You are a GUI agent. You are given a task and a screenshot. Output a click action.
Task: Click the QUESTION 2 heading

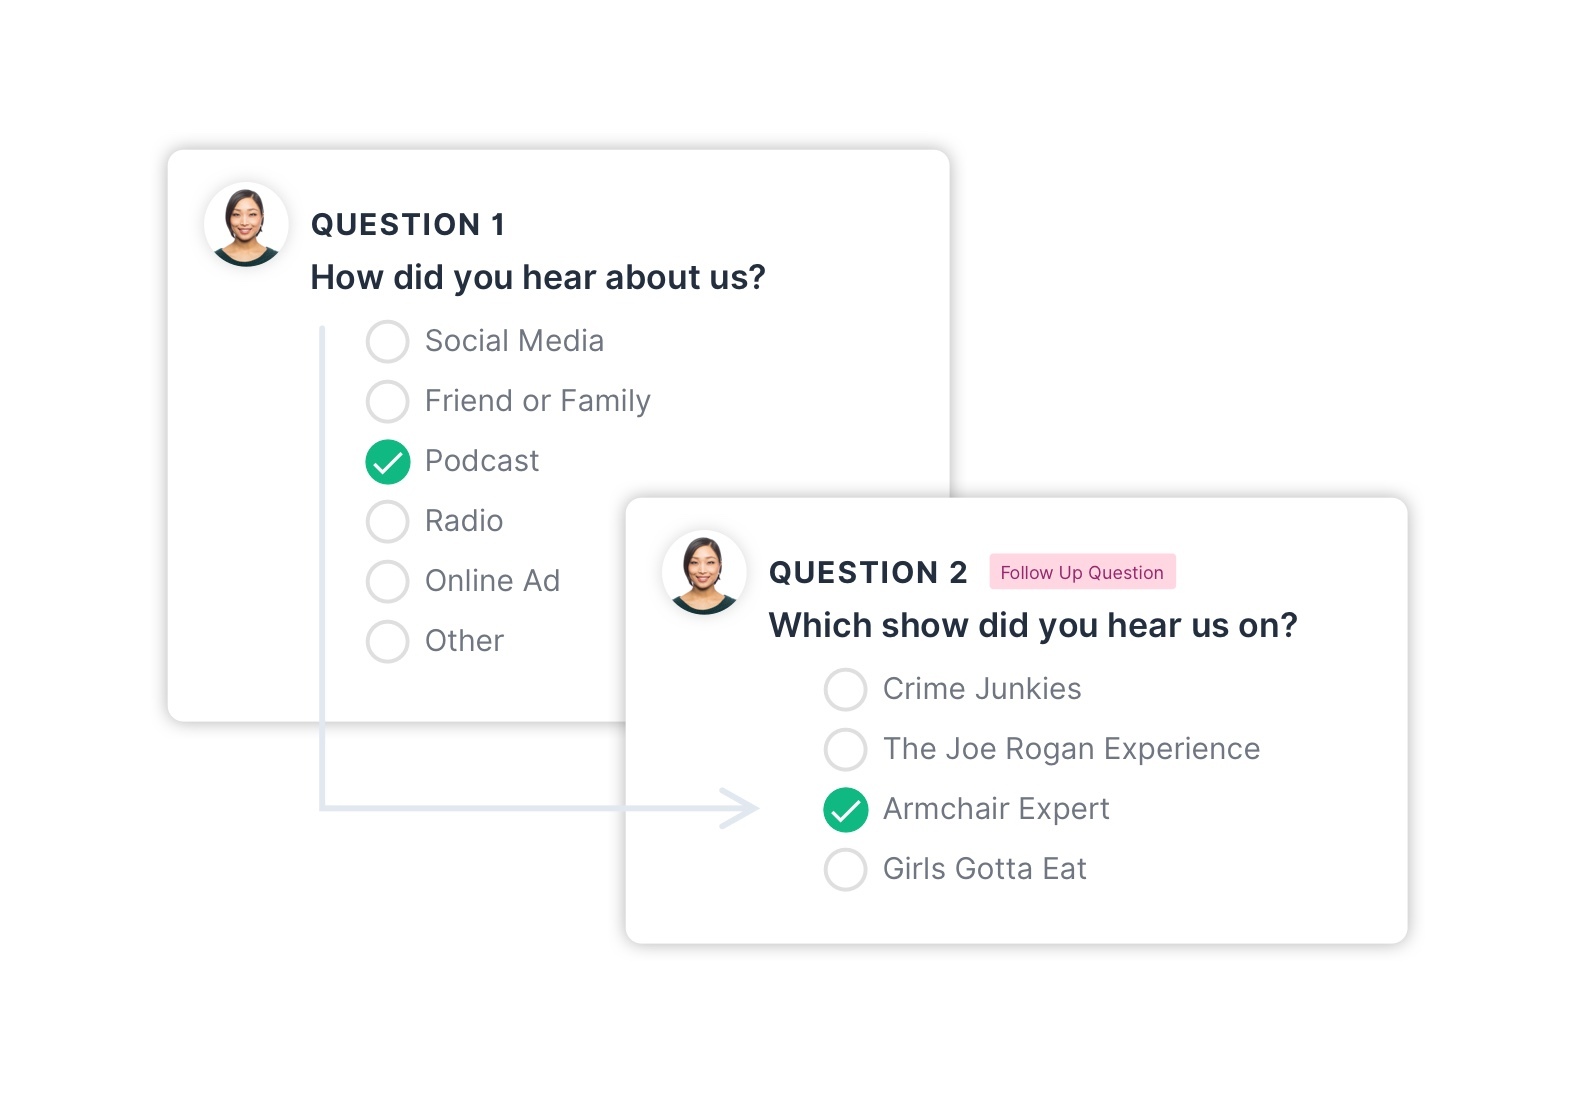[868, 572]
